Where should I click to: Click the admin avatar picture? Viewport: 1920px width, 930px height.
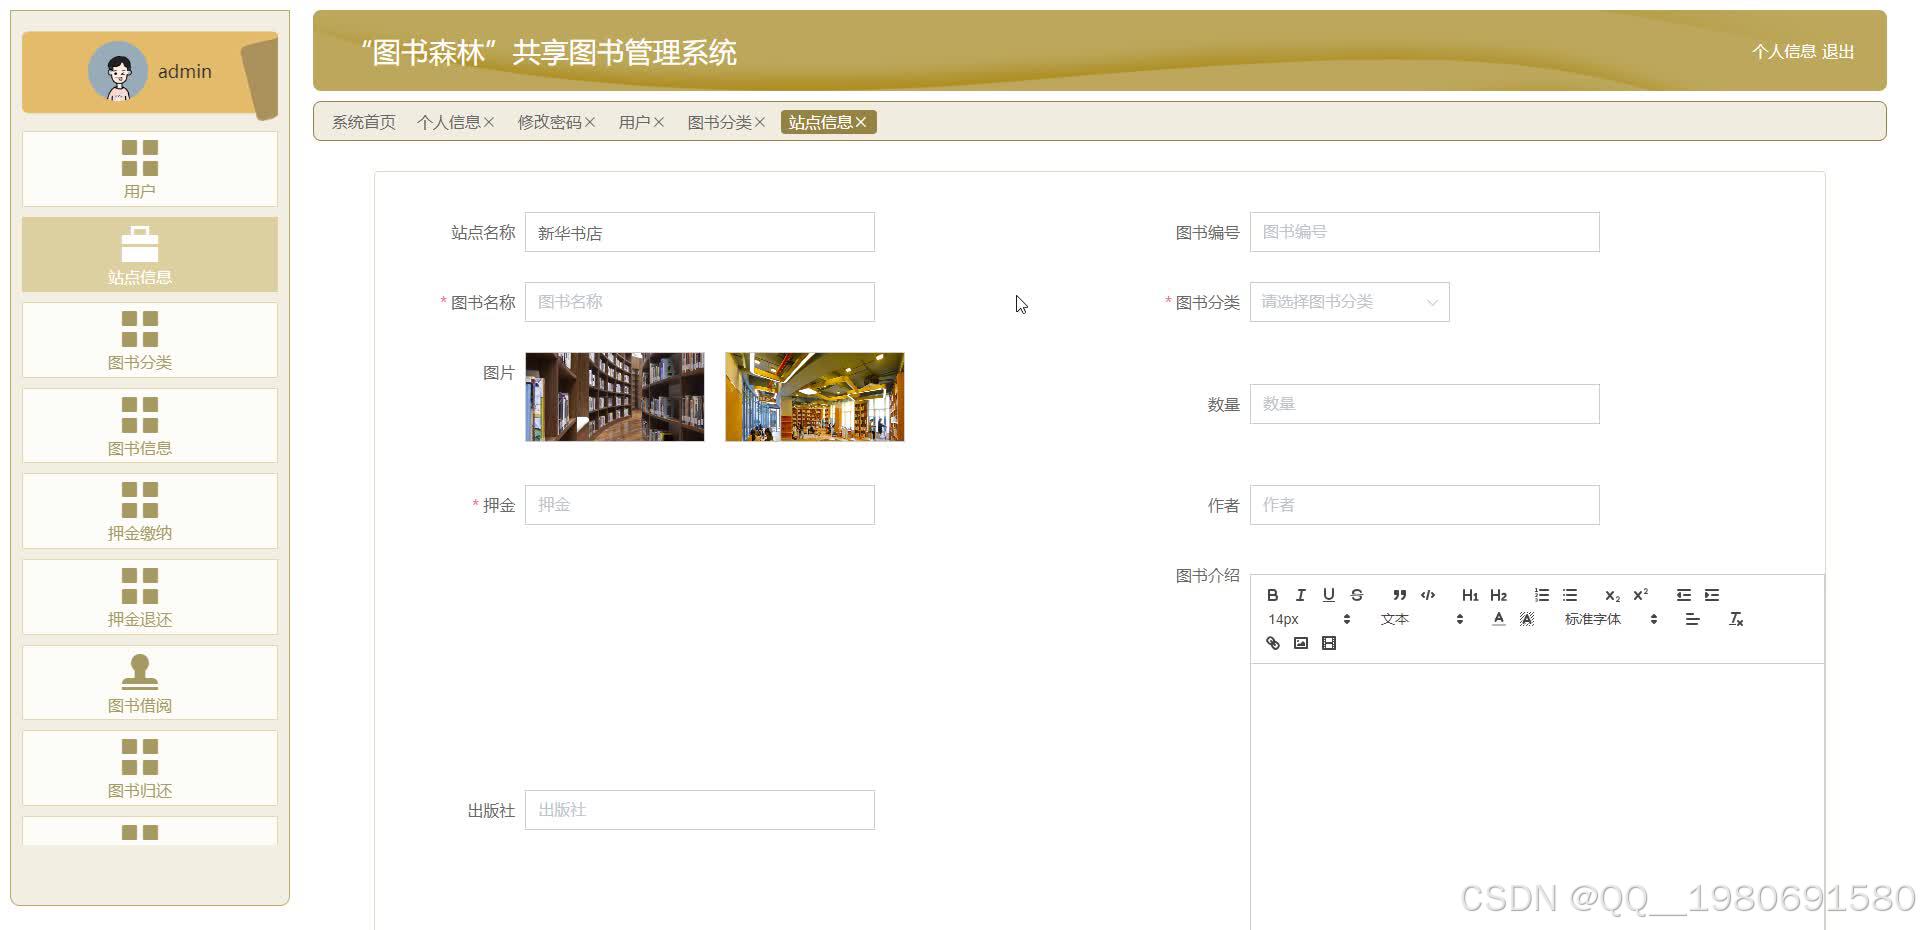(118, 71)
